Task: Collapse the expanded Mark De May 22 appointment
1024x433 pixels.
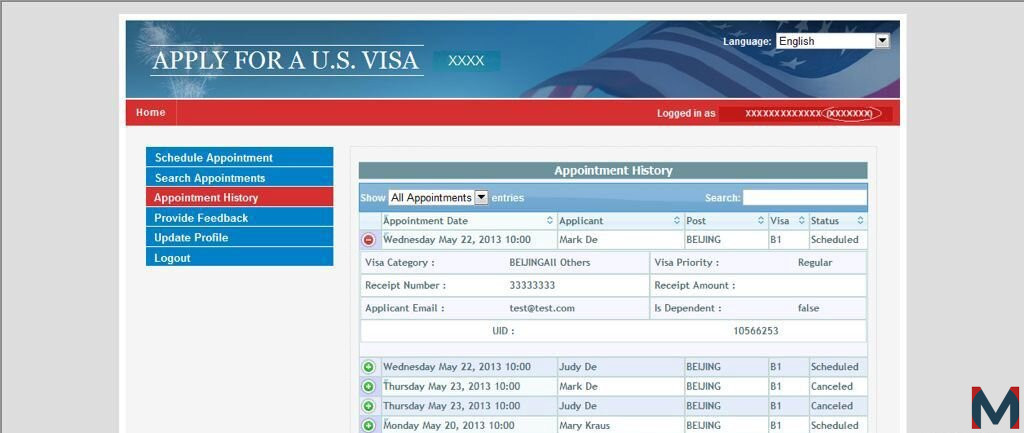Action: [x=368, y=240]
